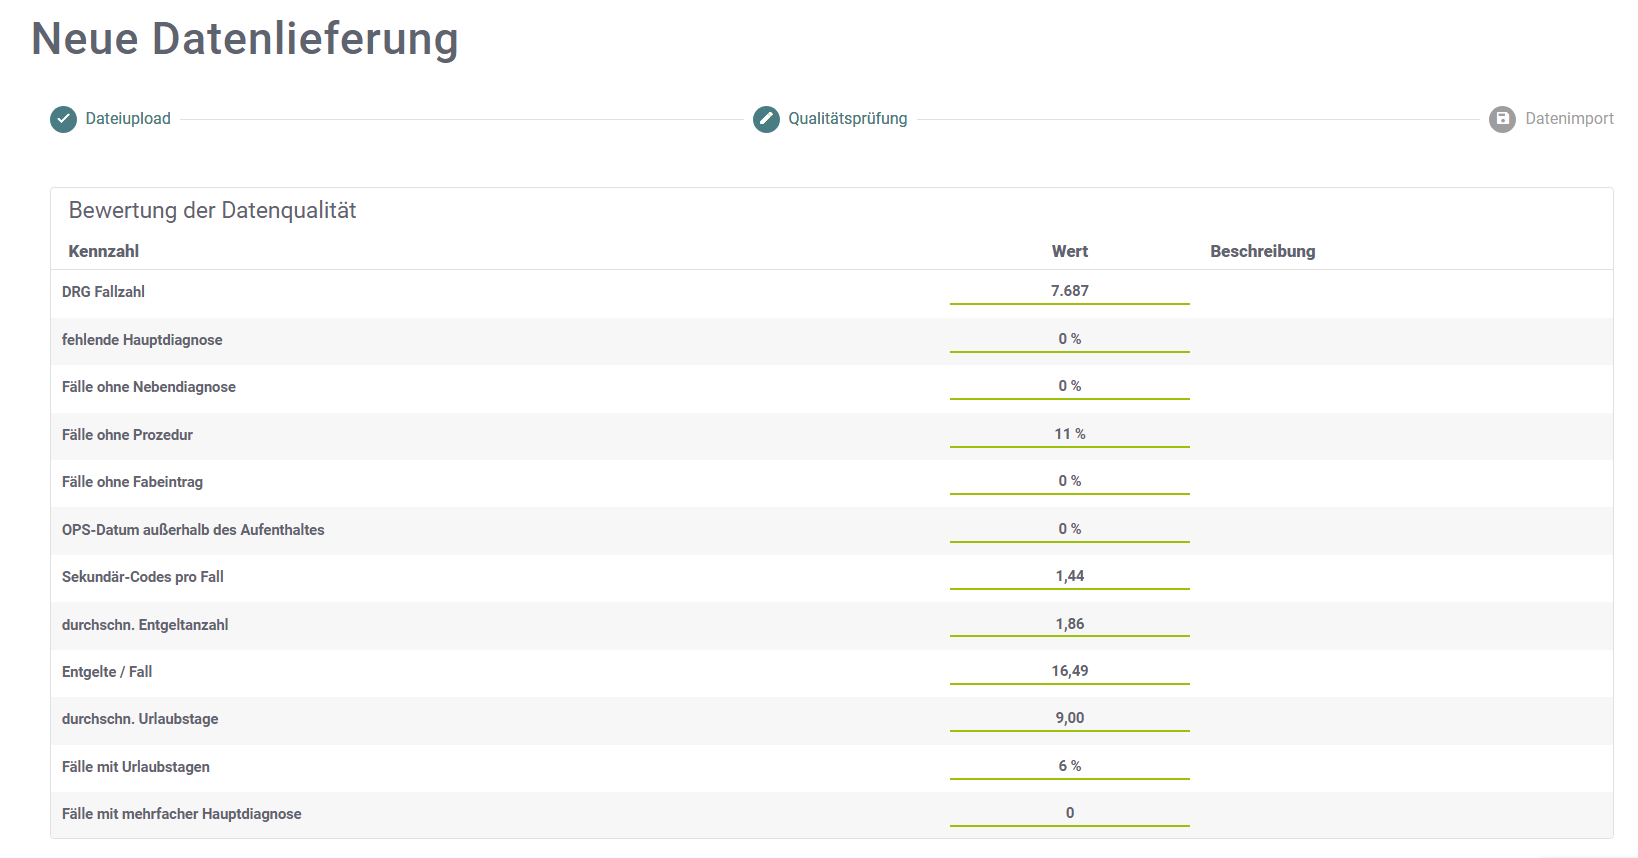1638x858 pixels.
Task: Click the Datenimport save step icon
Action: (x=1502, y=119)
